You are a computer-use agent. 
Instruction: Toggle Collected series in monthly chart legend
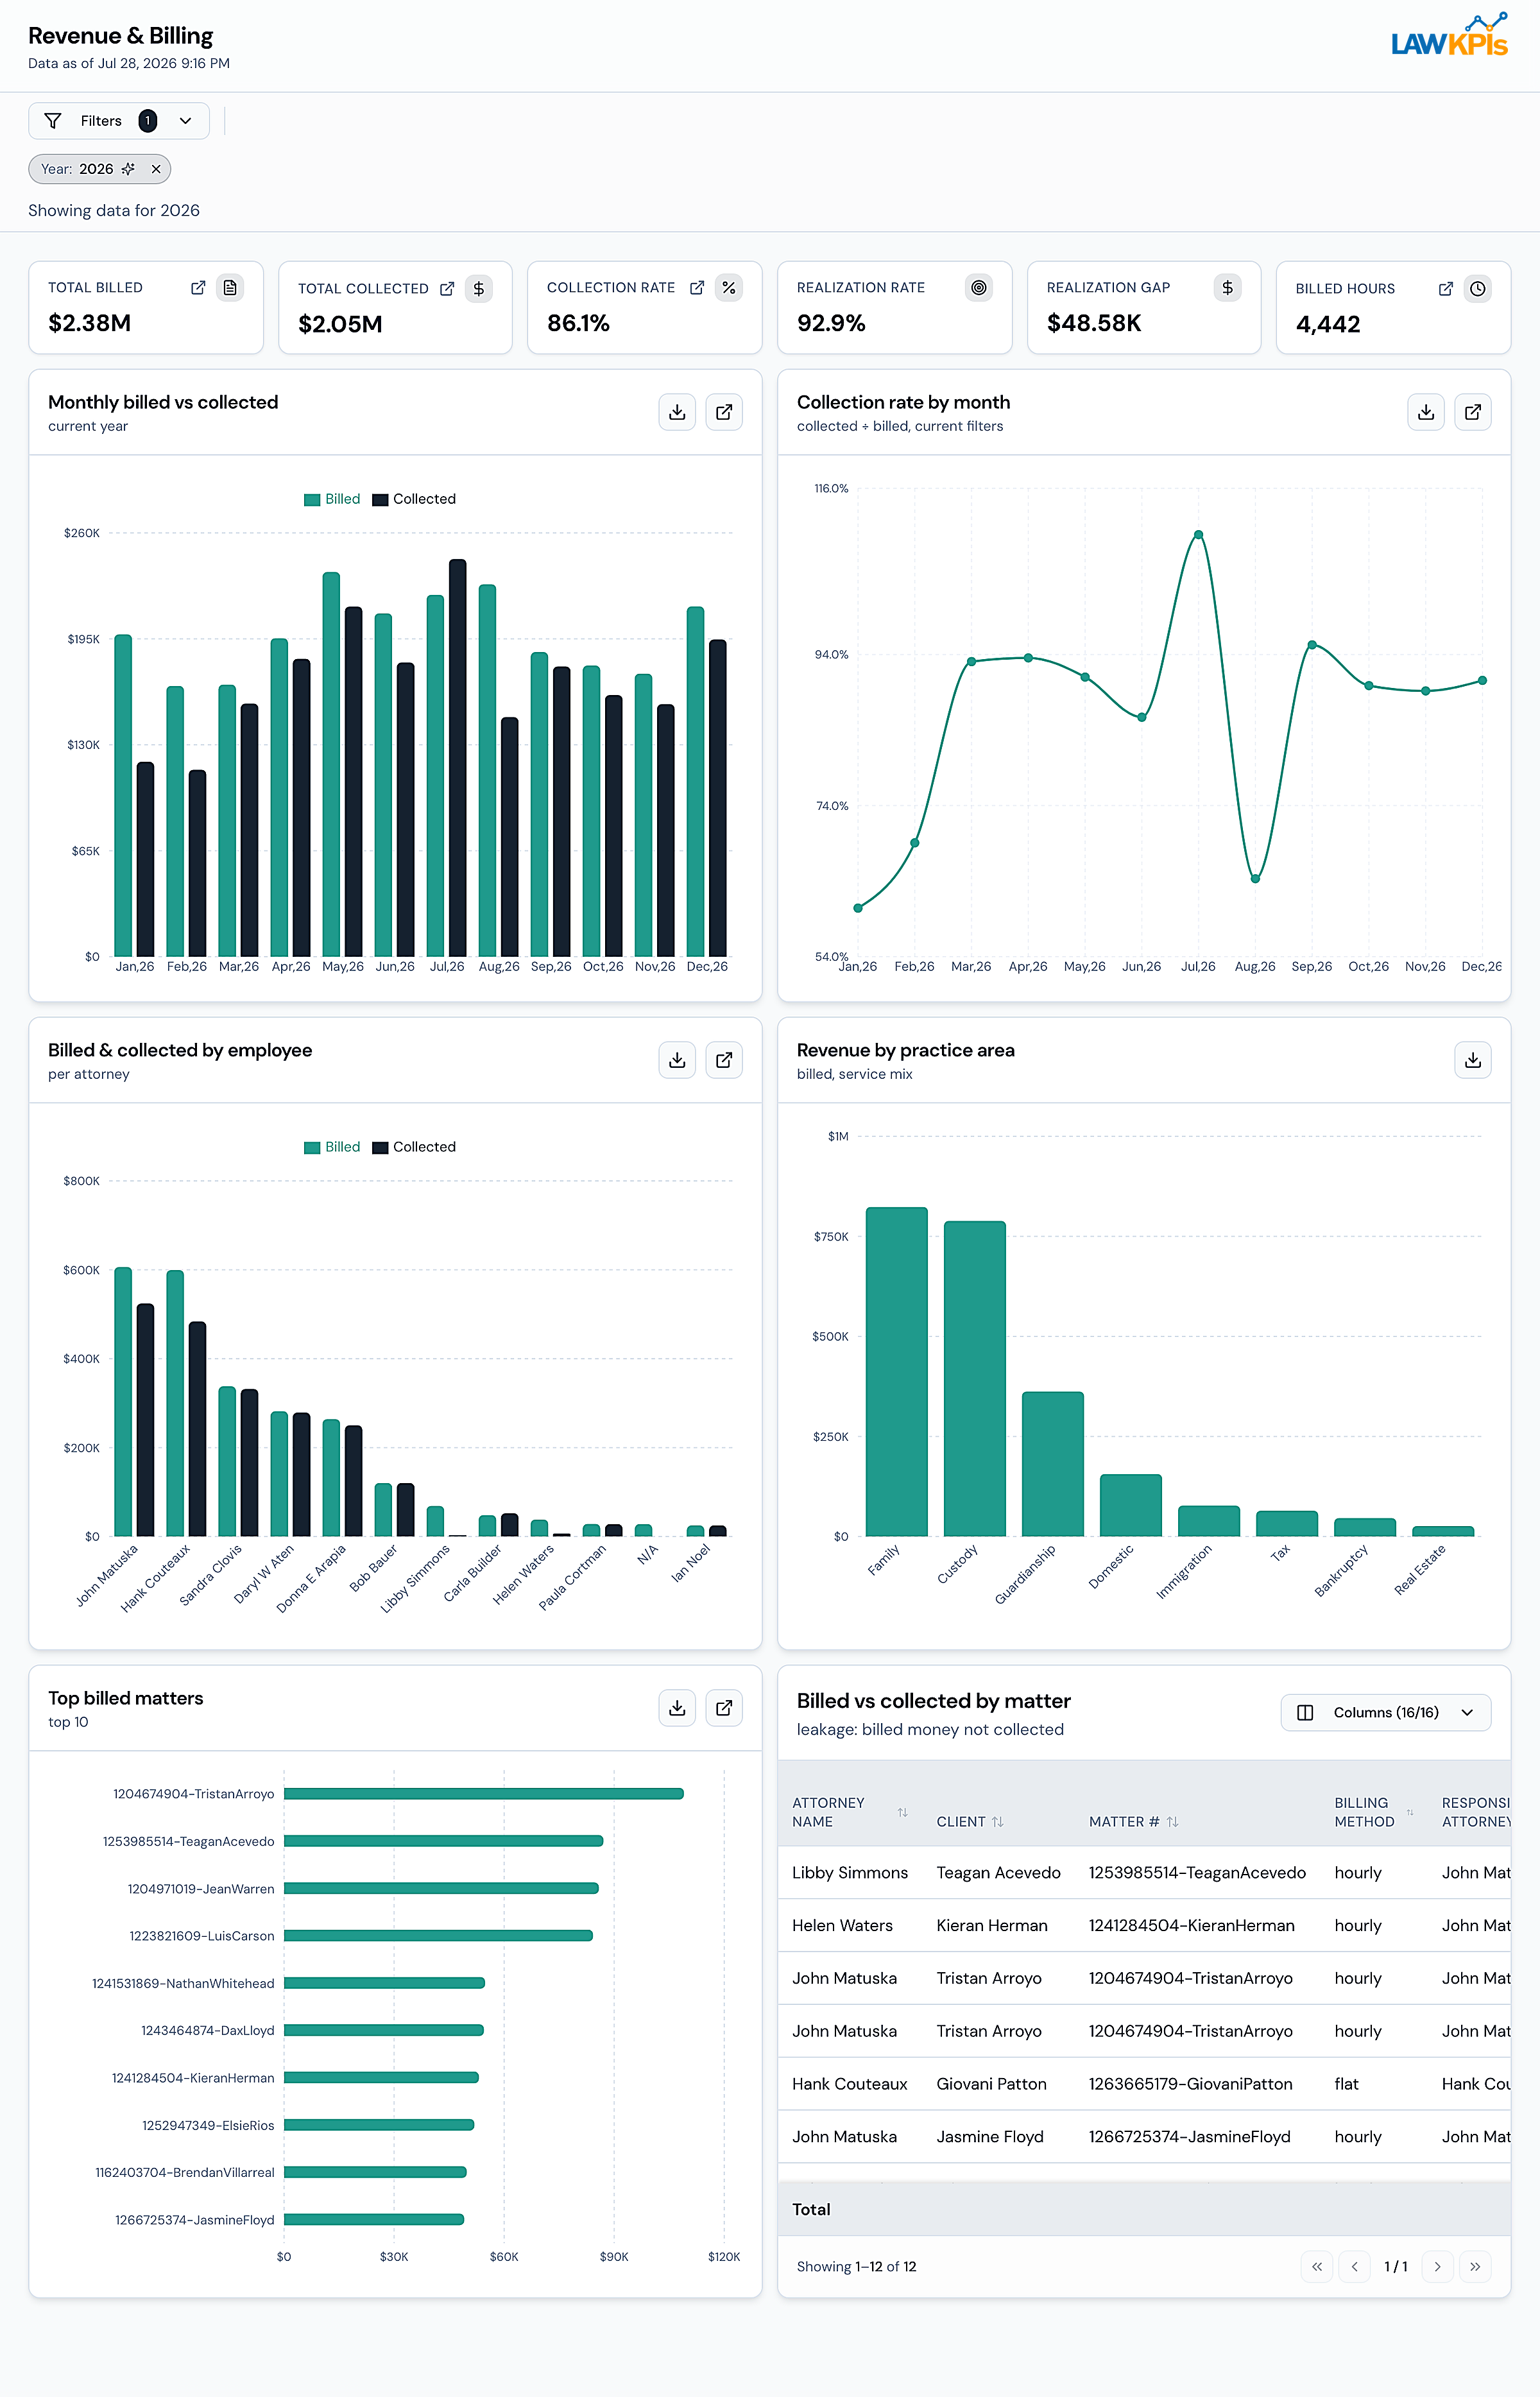[x=414, y=499]
